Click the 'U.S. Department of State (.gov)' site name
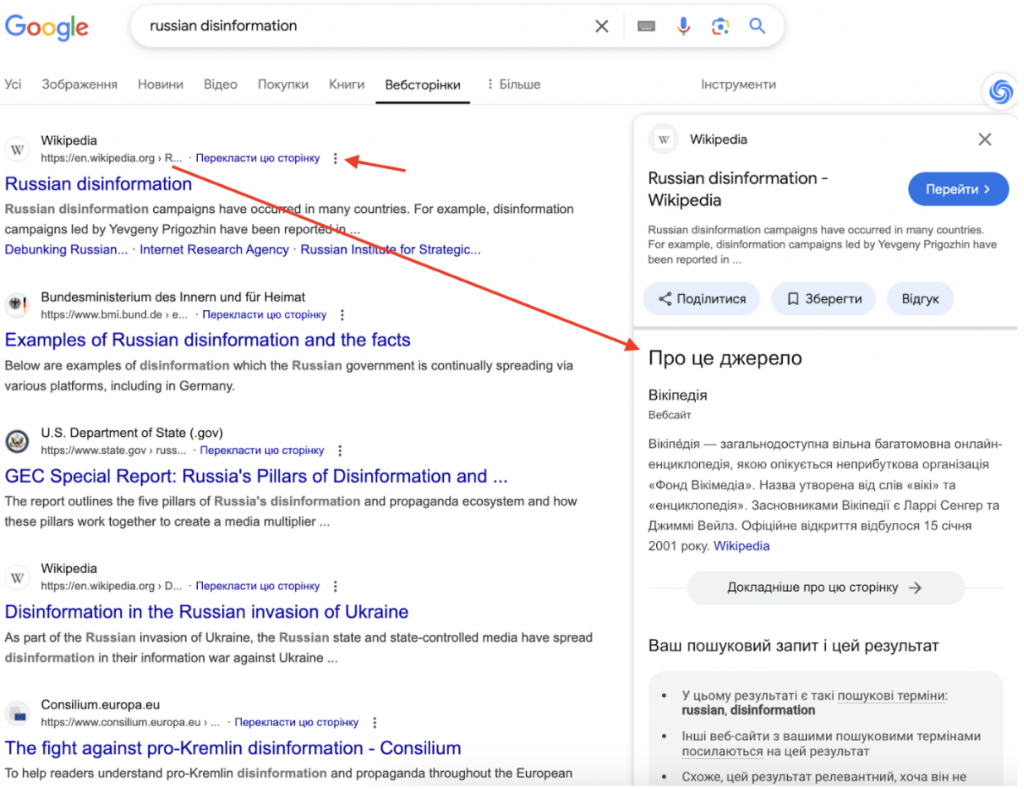Viewport: 1024px width, 789px height. pos(132,433)
